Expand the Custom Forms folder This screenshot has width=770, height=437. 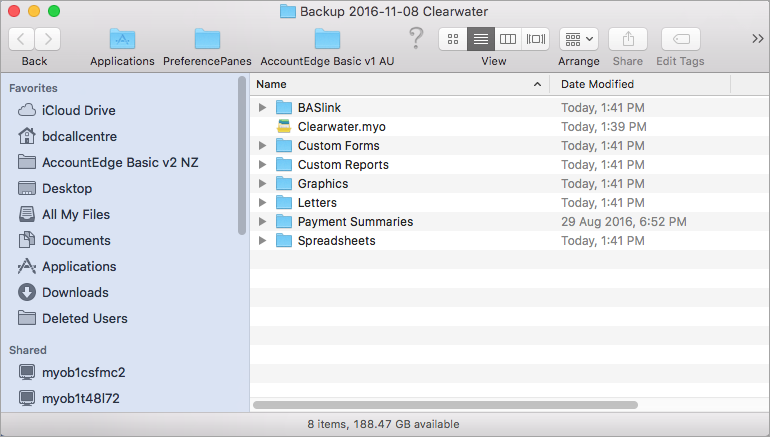[262, 146]
